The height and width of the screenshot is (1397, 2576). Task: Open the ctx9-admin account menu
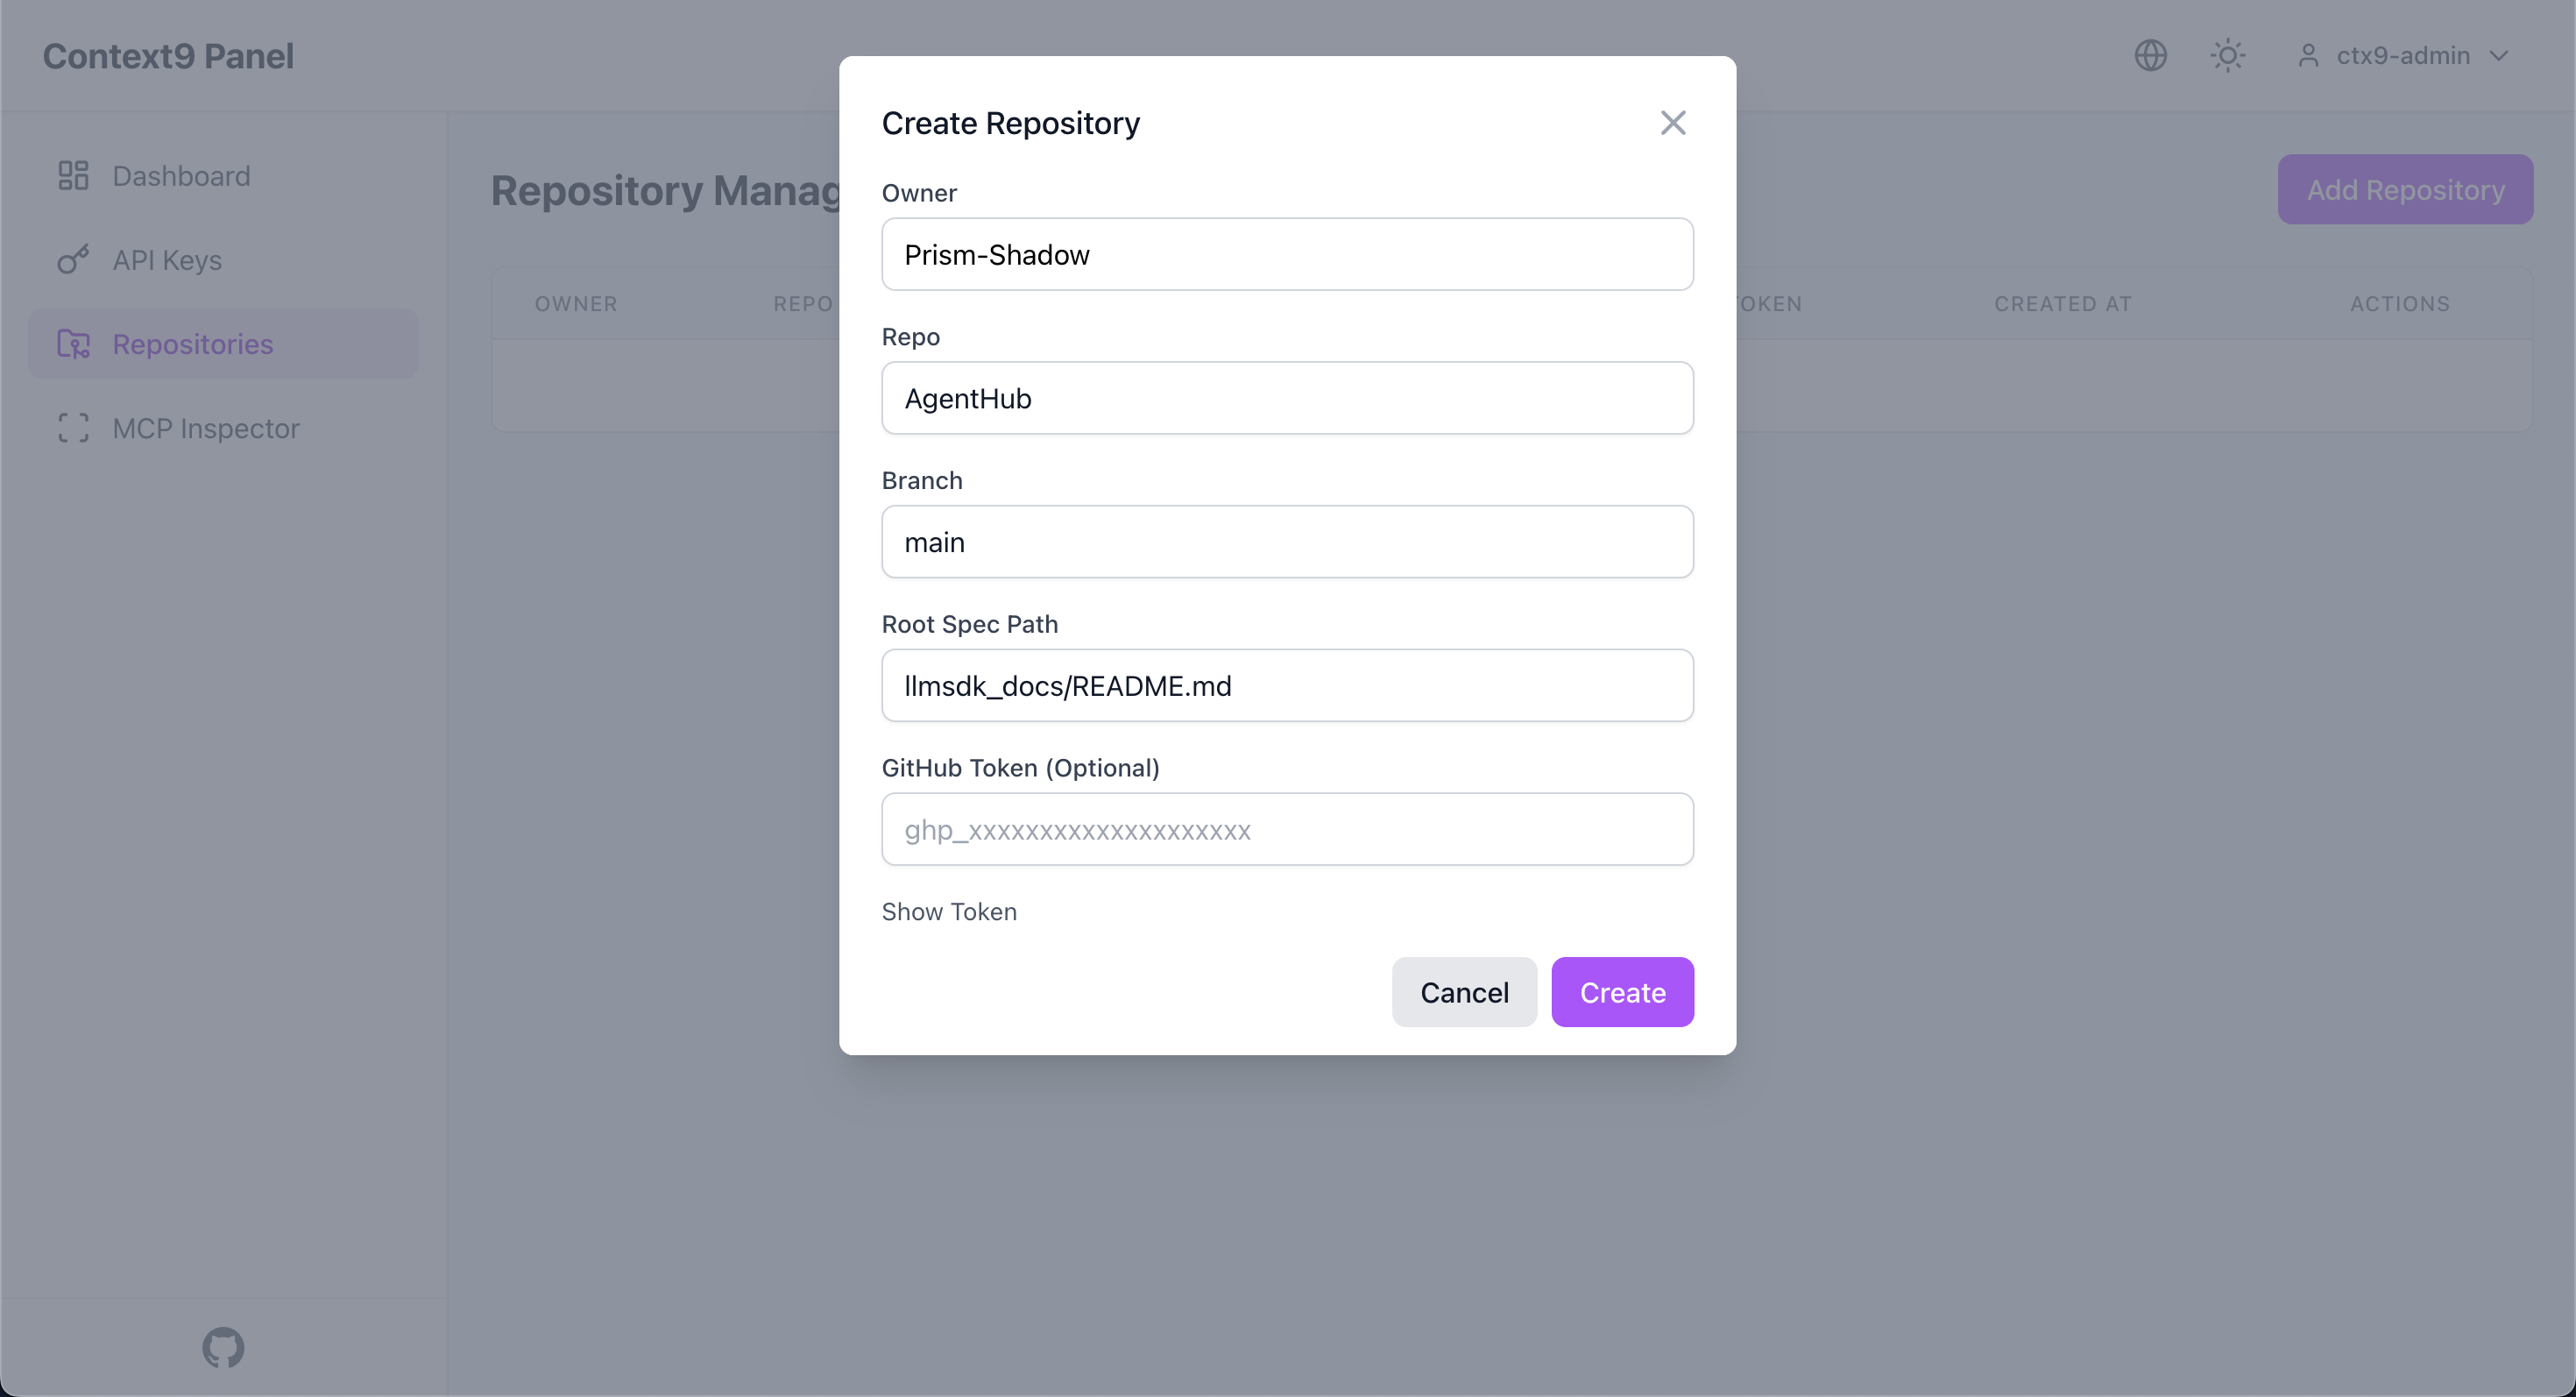point(2403,55)
